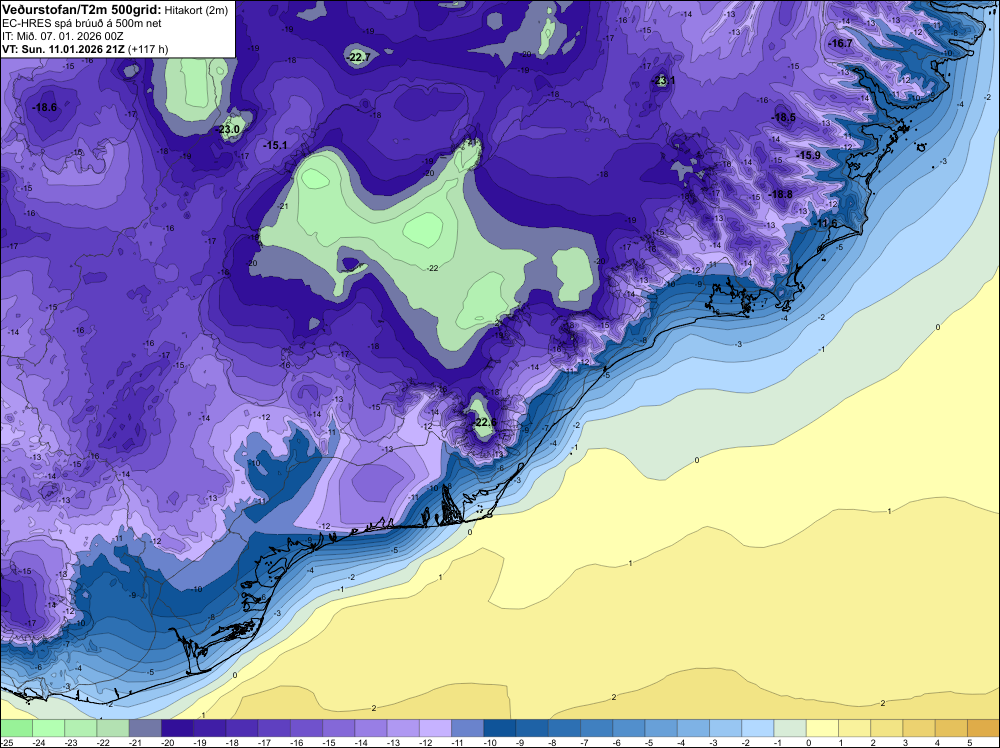This screenshot has height=748, width=1000.
Task: Click the forecast offset "(+117 h)"
Action: coord(149,49)
